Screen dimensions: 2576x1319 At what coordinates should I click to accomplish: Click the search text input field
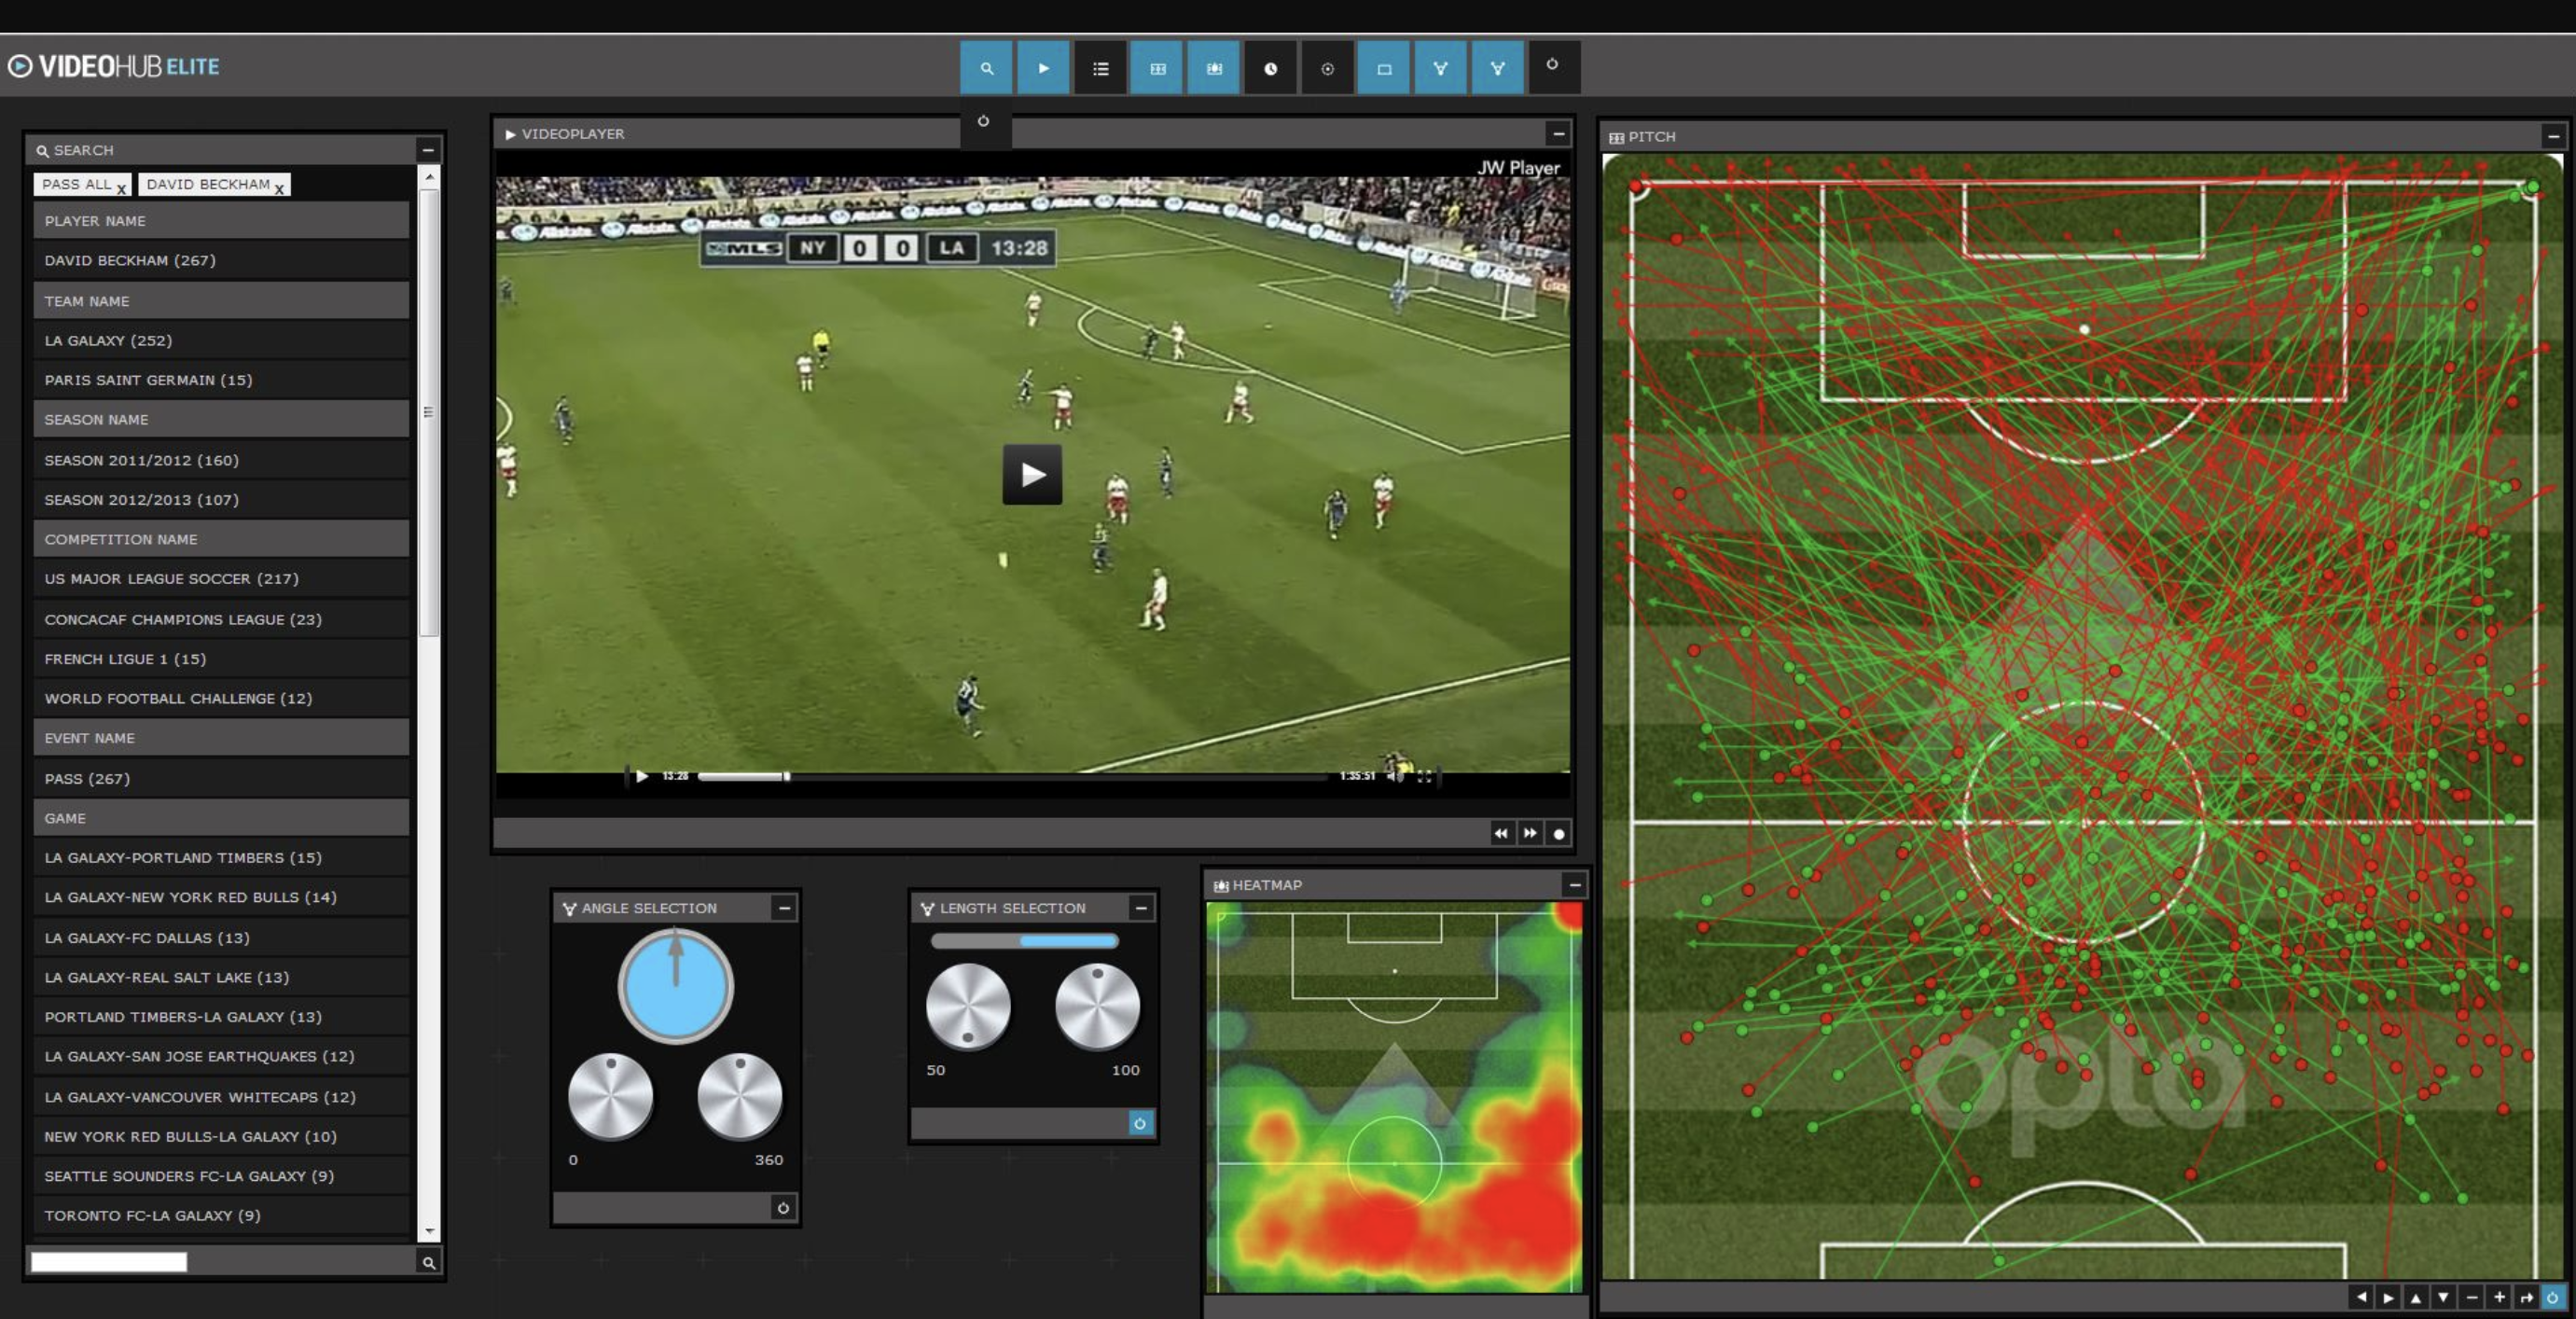109,1262
